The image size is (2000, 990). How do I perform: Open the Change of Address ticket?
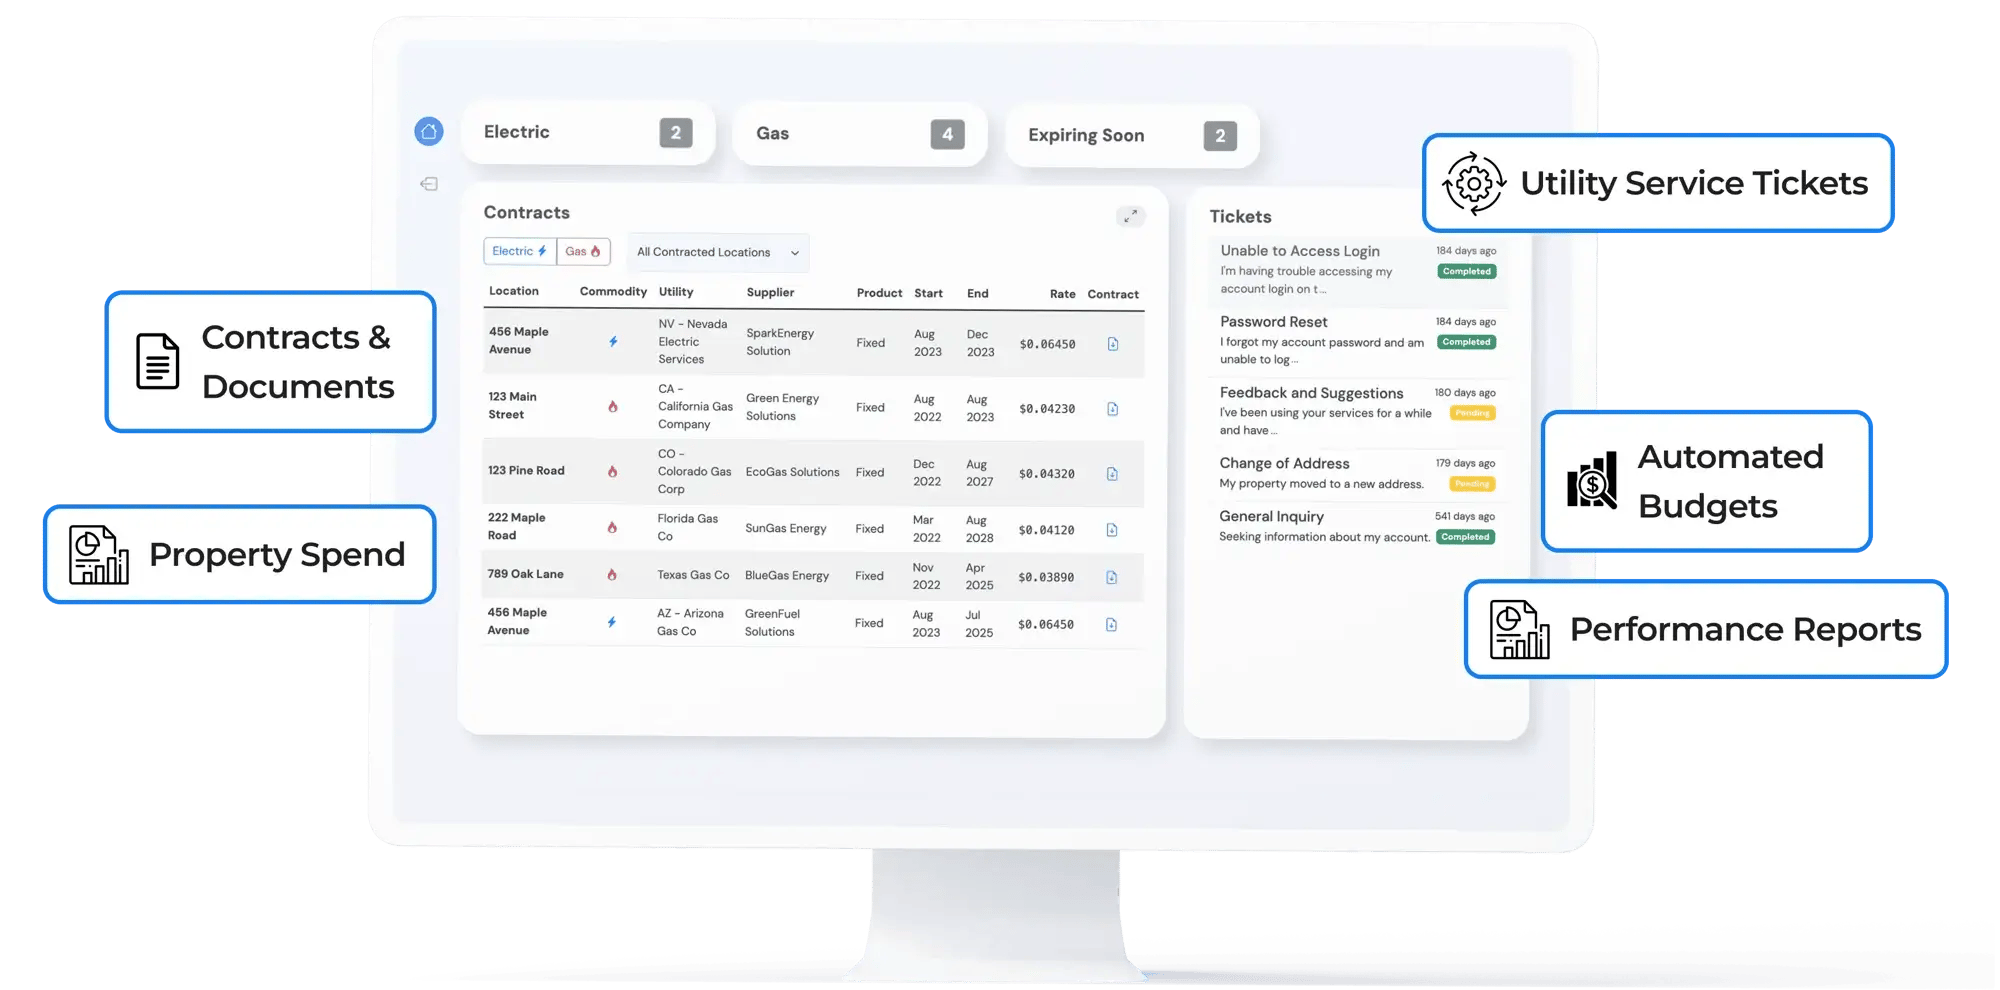click(x=1358, y=473)
